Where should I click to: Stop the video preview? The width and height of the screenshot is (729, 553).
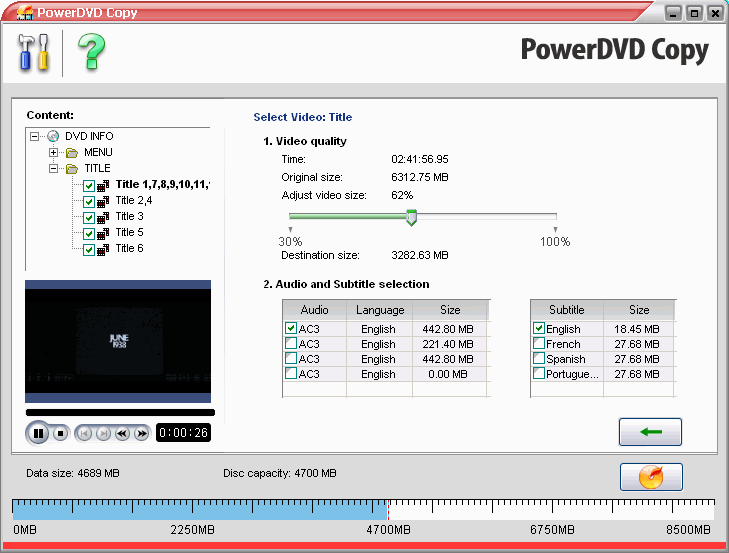point(60,433)
